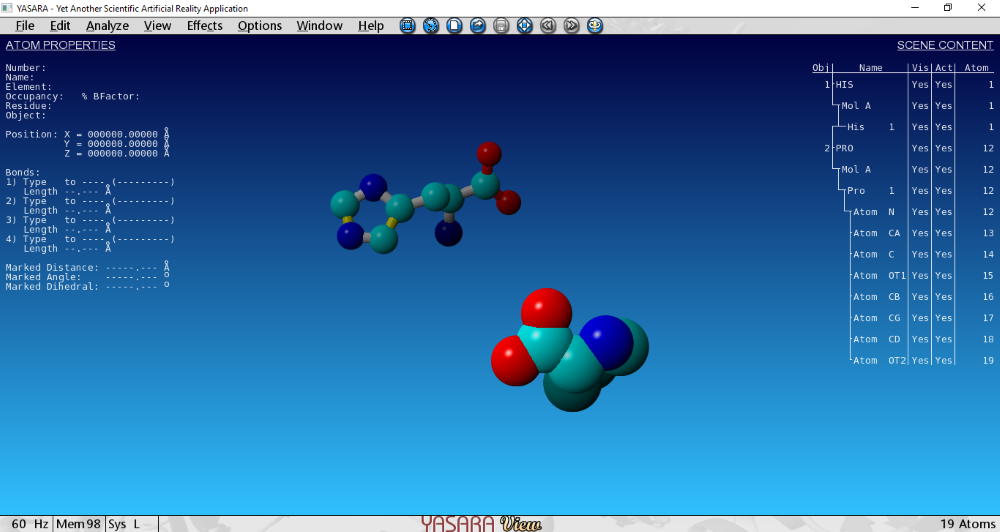The width and height of the screenshot is (1000, 532).
Task: Click the ATOM PROPERTIES heading link
Action: pos(61,45)
